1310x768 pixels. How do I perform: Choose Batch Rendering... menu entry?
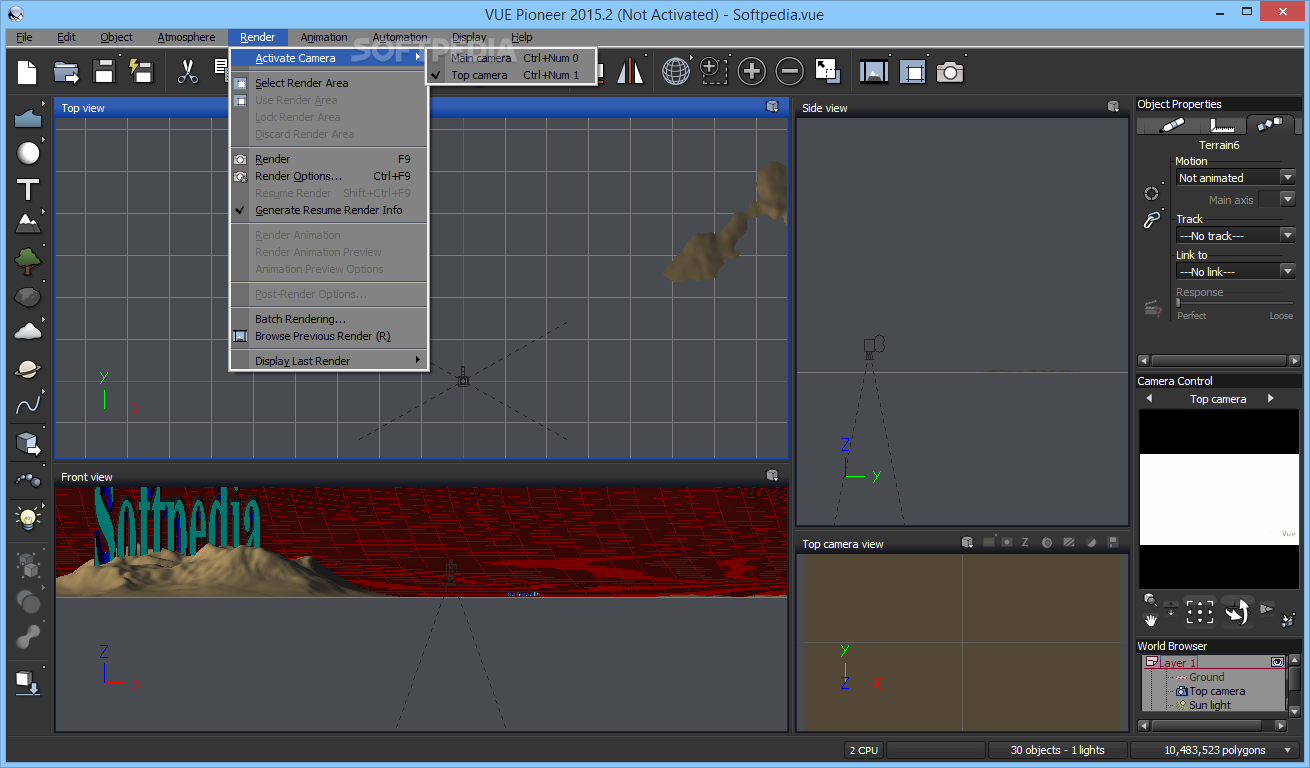click(329, 319)
